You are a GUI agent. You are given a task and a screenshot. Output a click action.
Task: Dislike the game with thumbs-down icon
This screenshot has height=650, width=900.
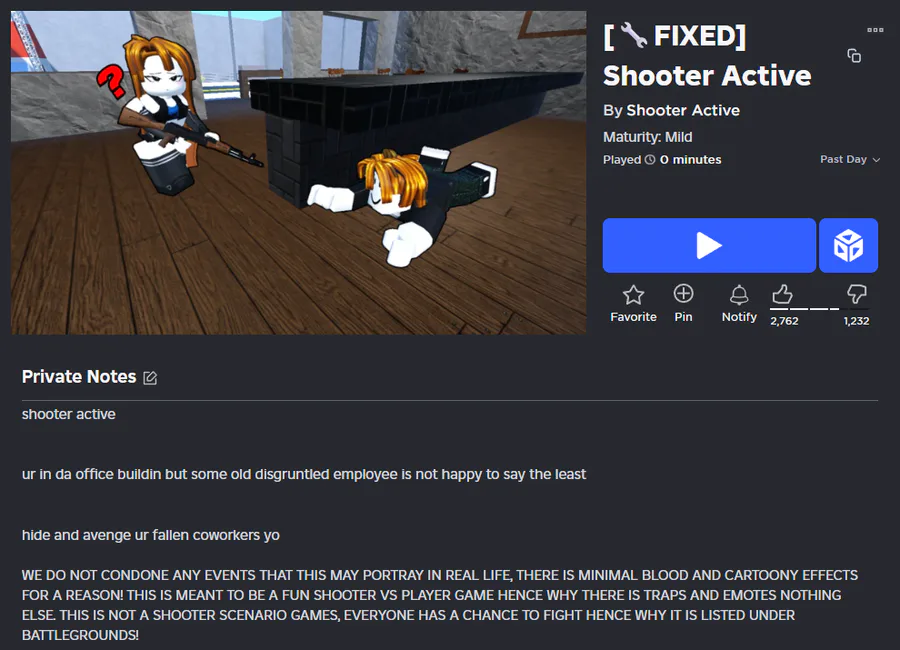(856, 294)
